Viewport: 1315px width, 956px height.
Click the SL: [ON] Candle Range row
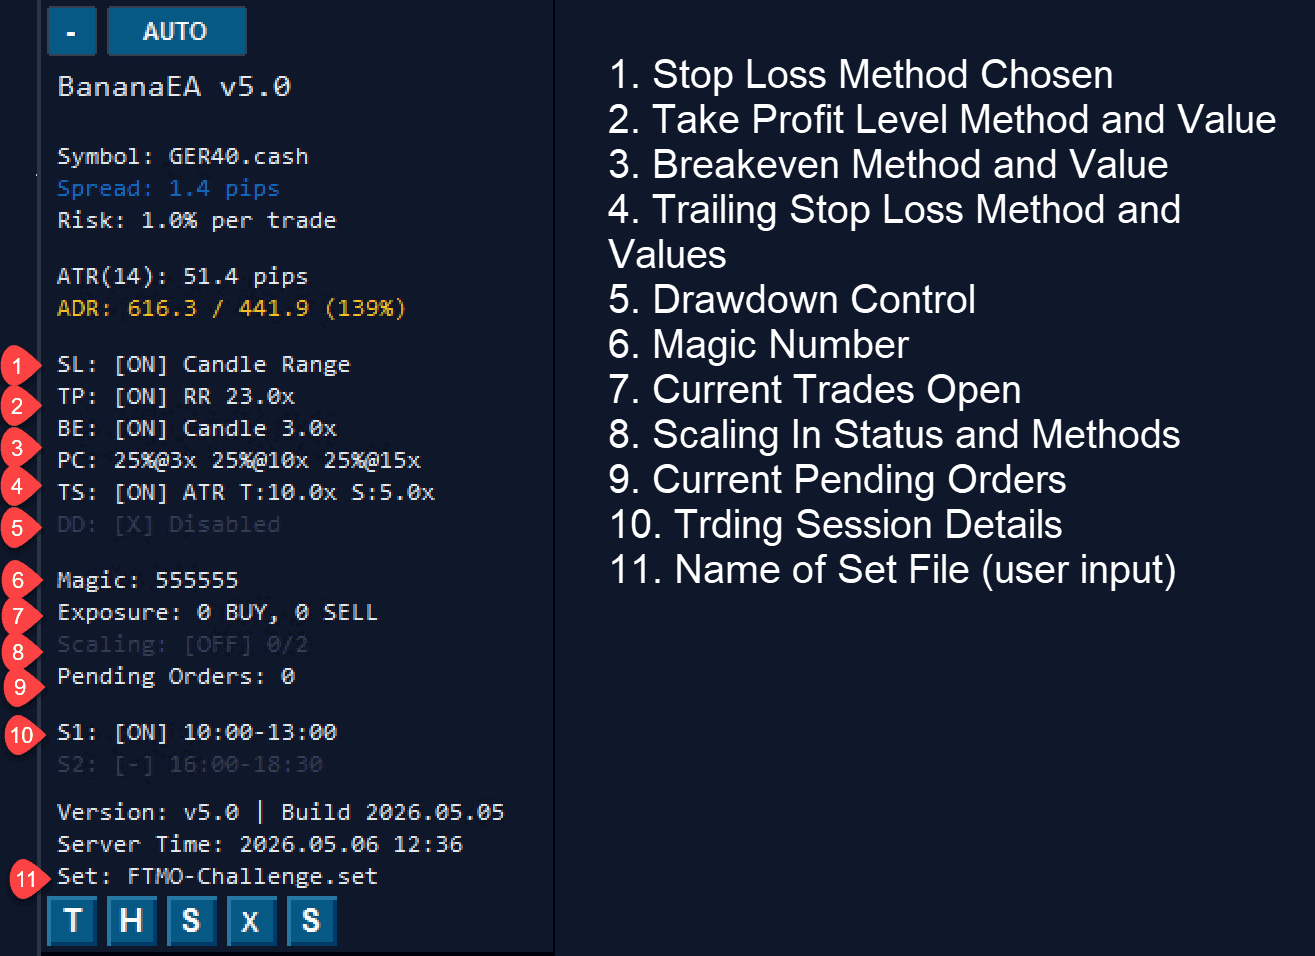click(204, 365)
